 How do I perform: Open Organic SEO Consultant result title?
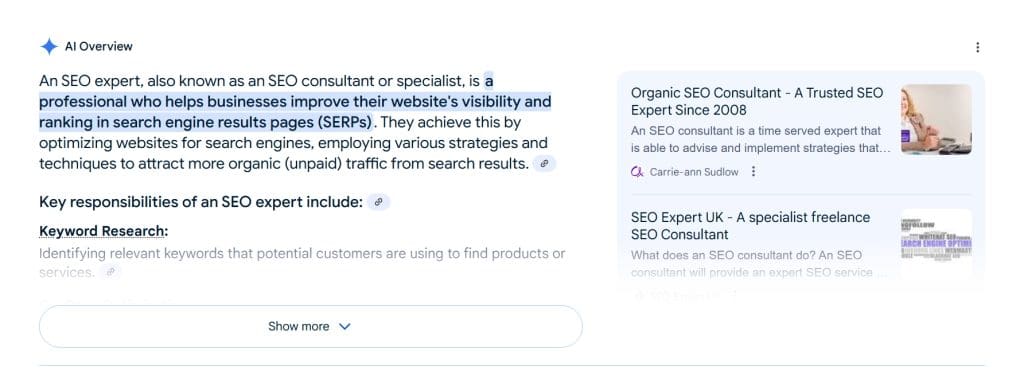click(757, 101)
